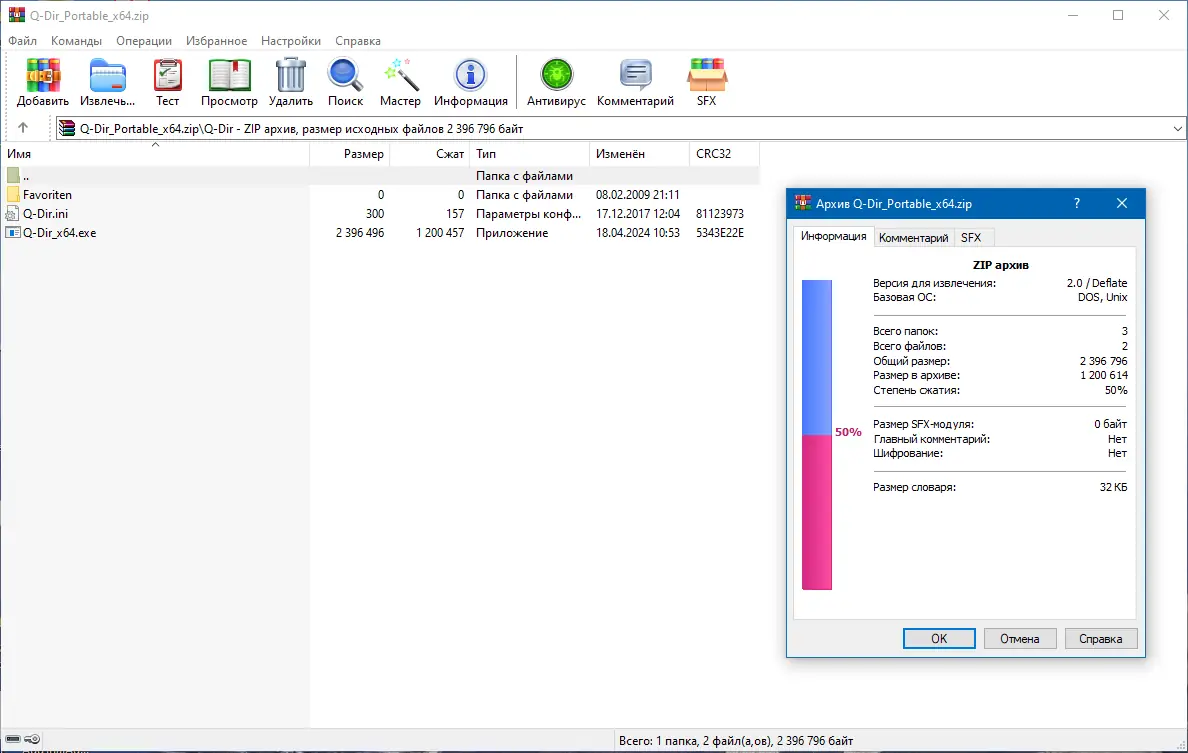The image size is (1188, 753).
Task: Click the dialog help question mark
Action: click(1077, 203)
